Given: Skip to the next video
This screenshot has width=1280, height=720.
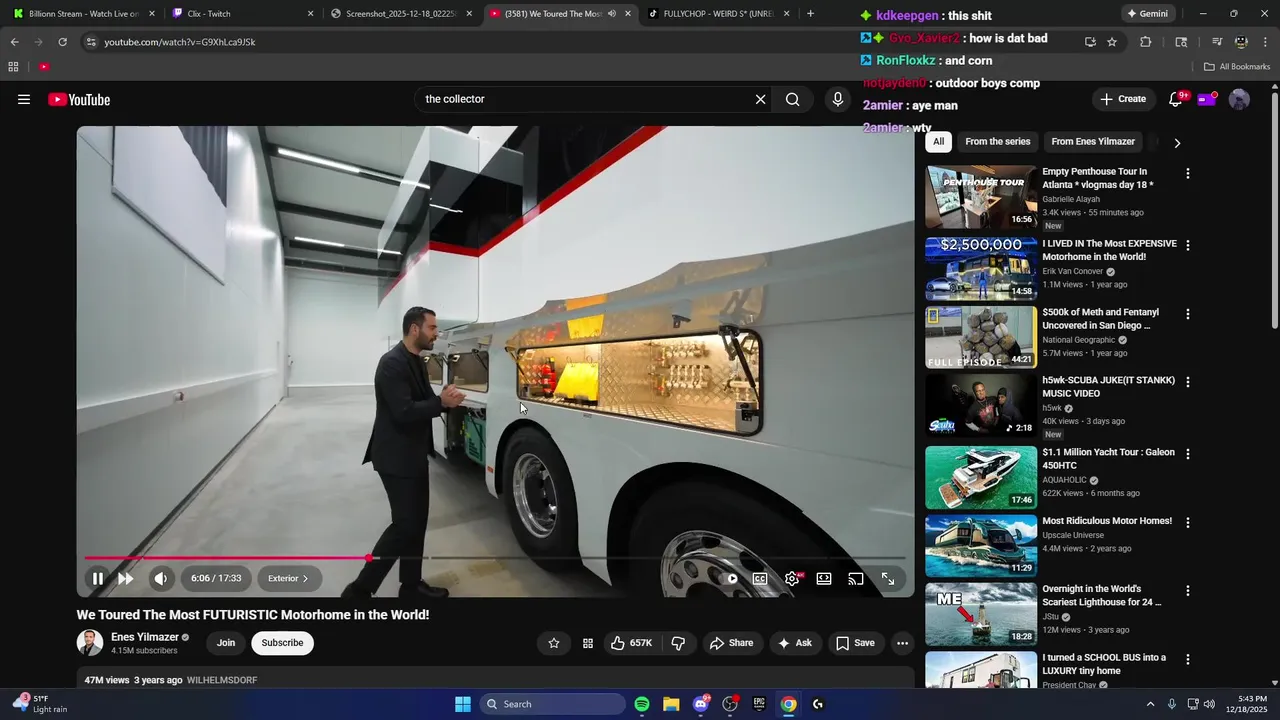Looking at the screenshot, I should (125, 578).
